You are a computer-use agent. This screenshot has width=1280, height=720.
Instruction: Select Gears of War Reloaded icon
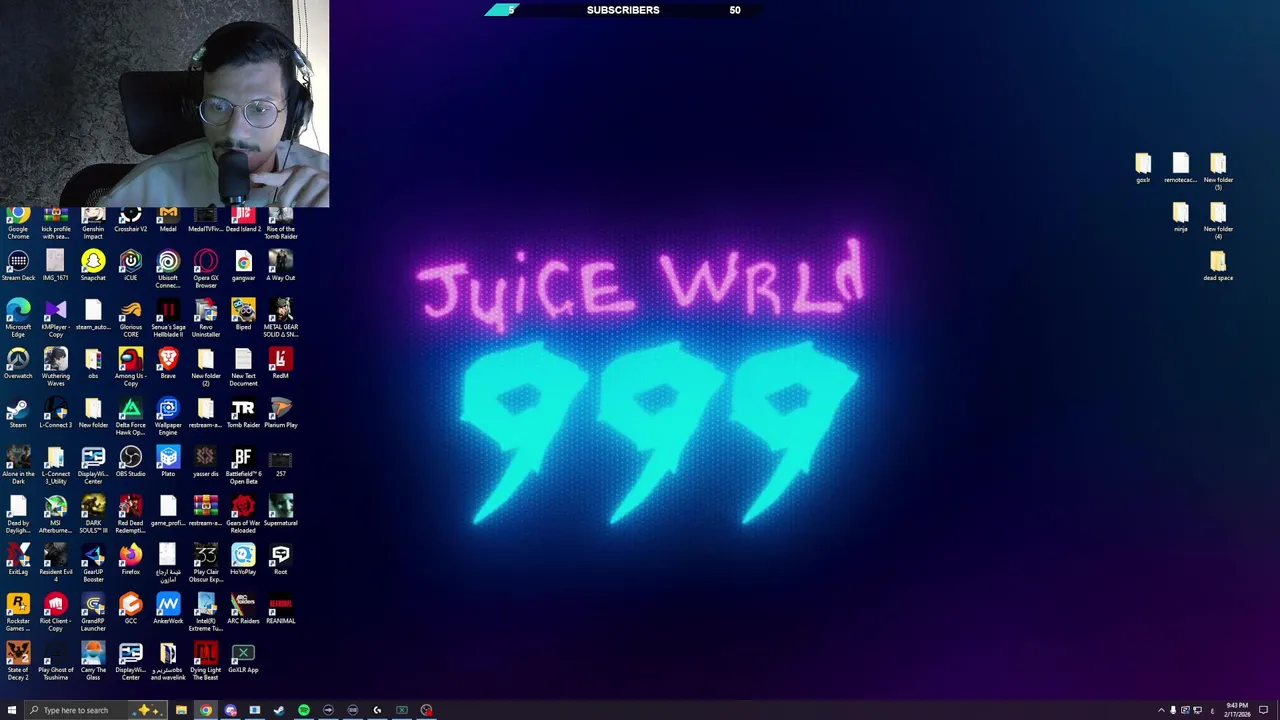point(243,515)
